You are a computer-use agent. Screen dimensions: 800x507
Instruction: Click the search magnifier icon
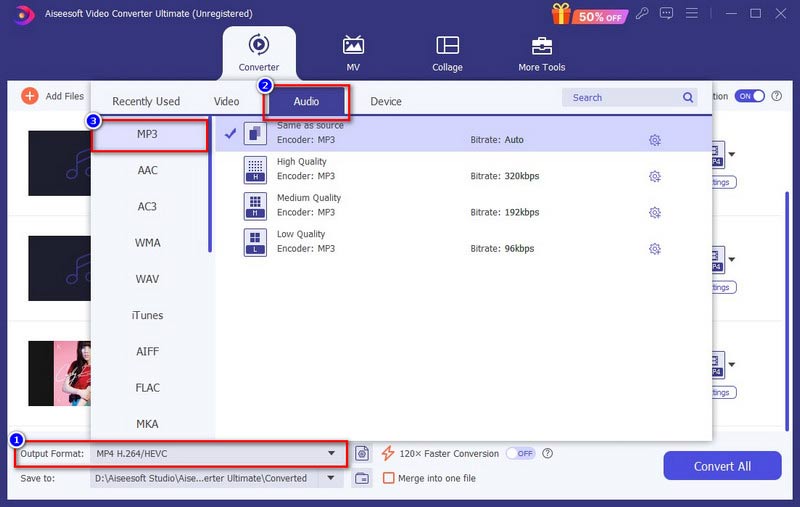(688, 97)
